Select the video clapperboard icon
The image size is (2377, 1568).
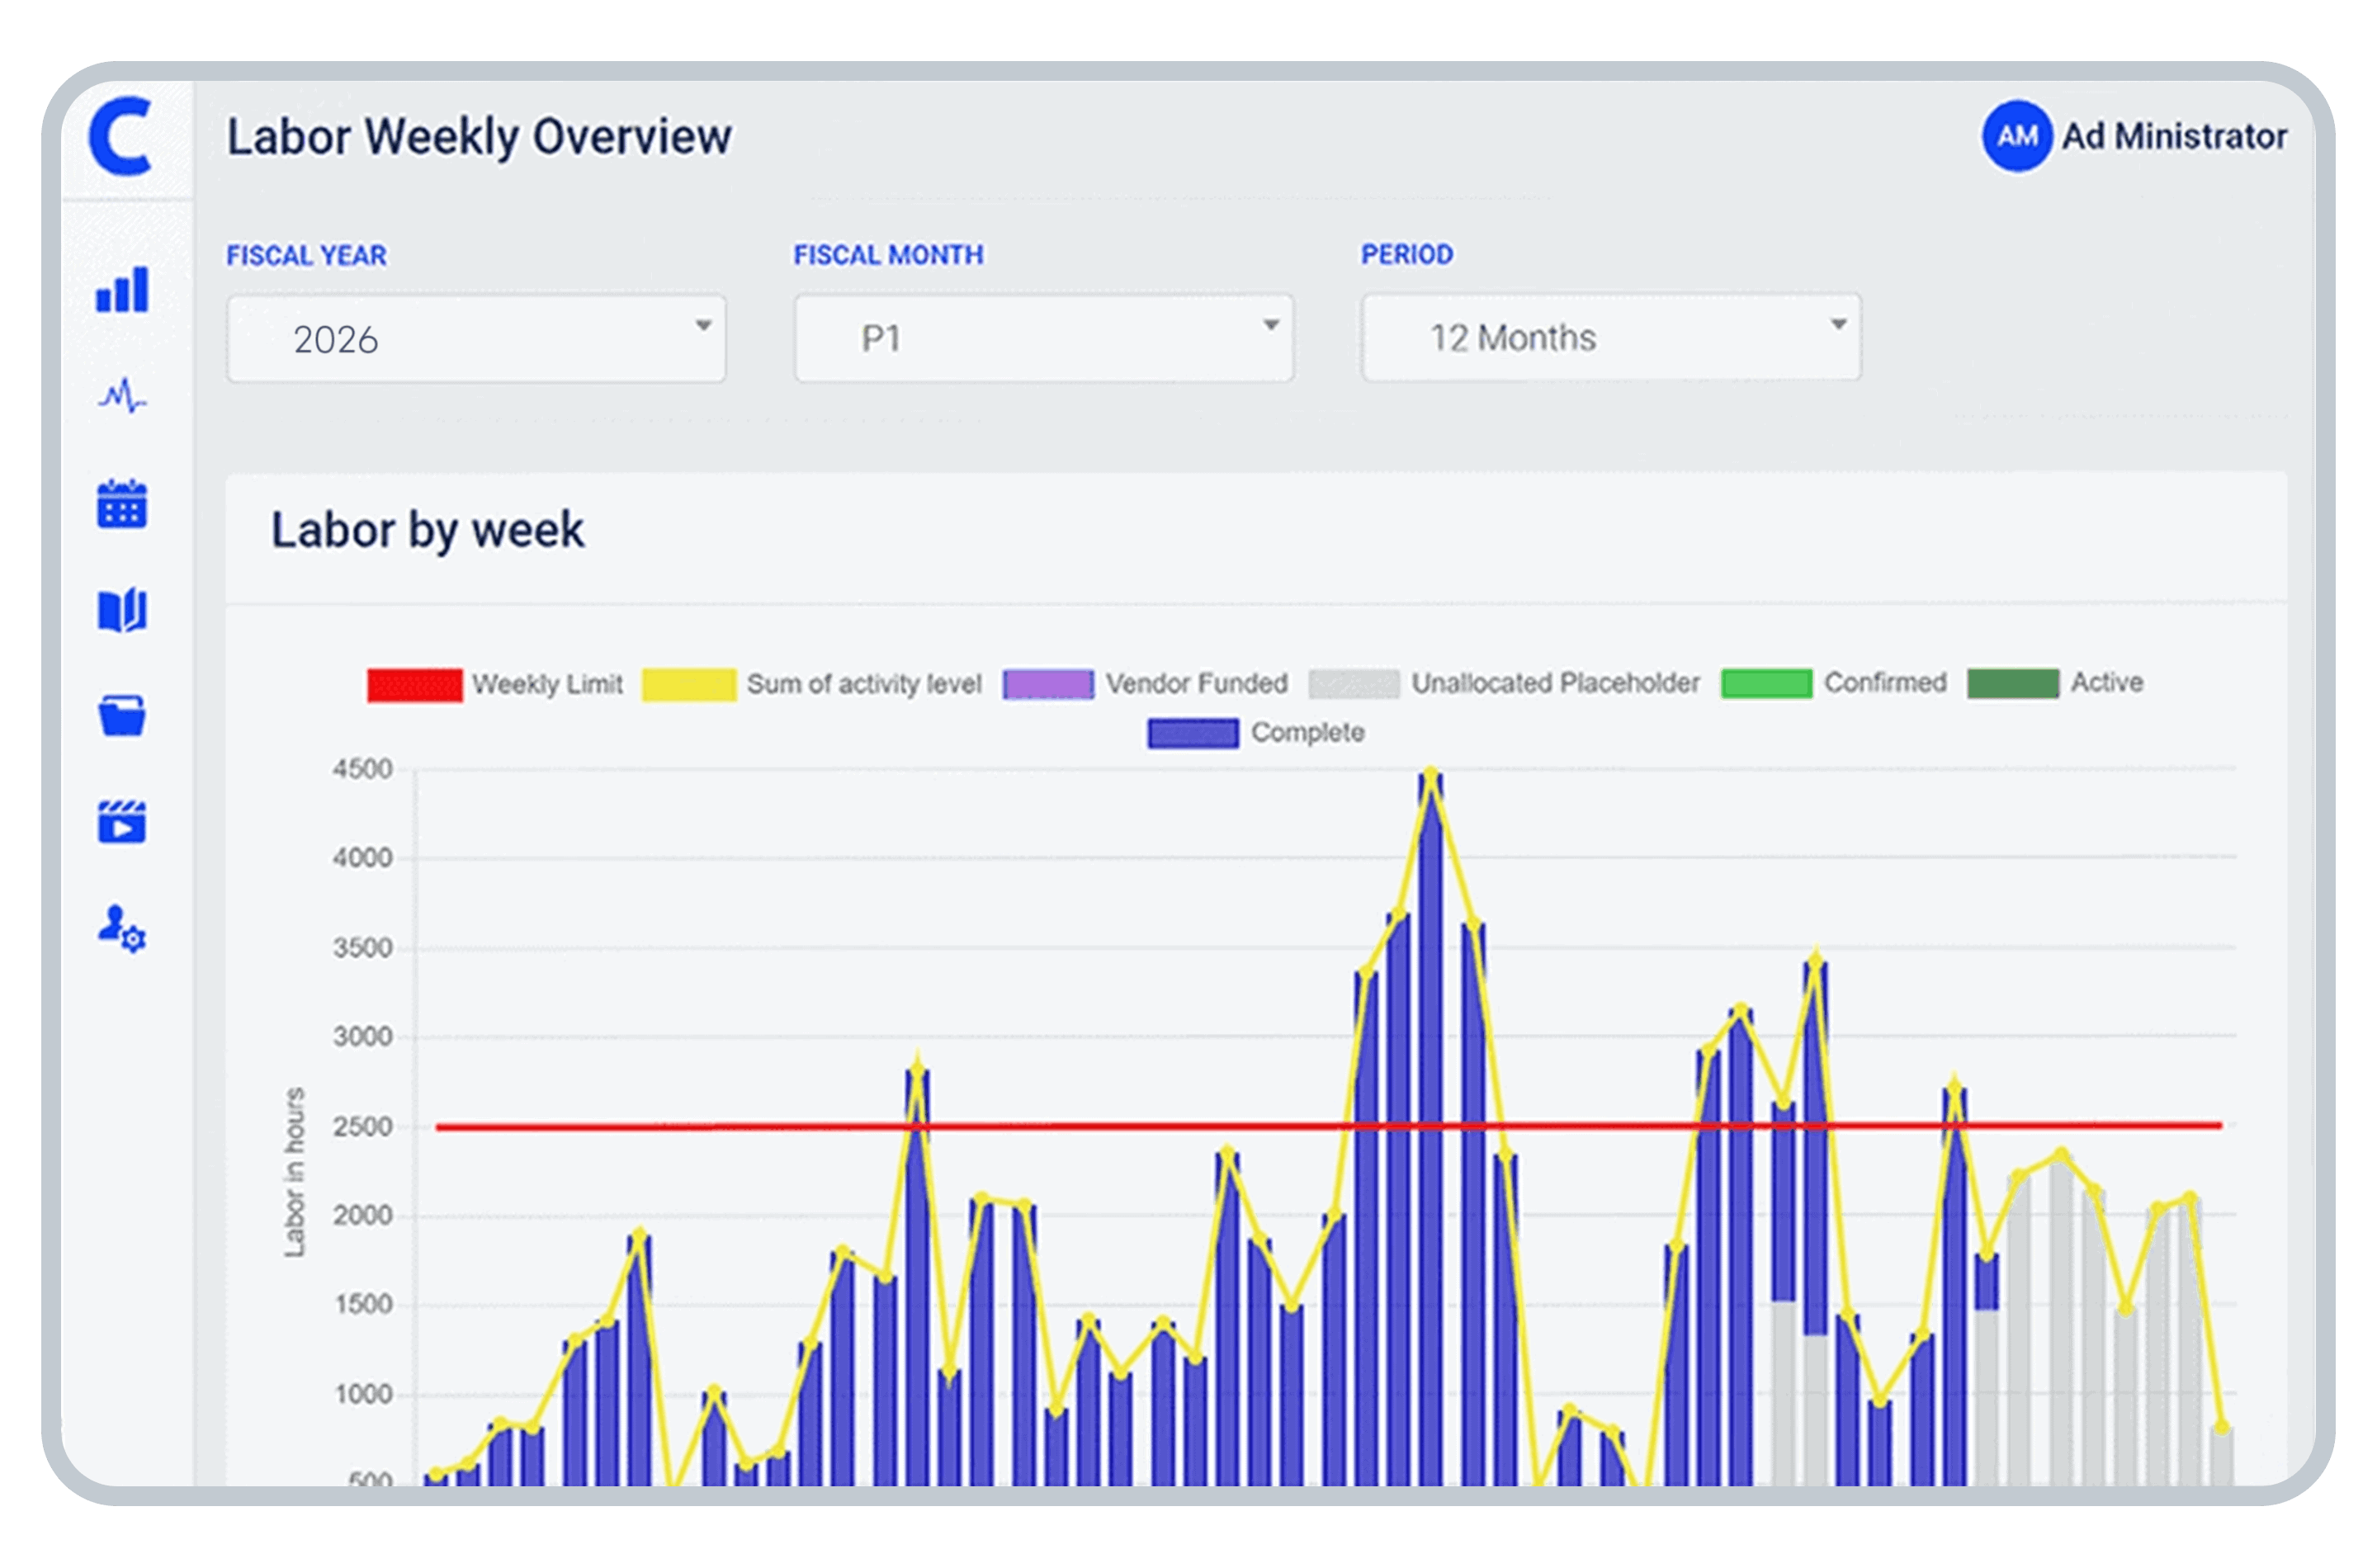(x=122, y=822)
